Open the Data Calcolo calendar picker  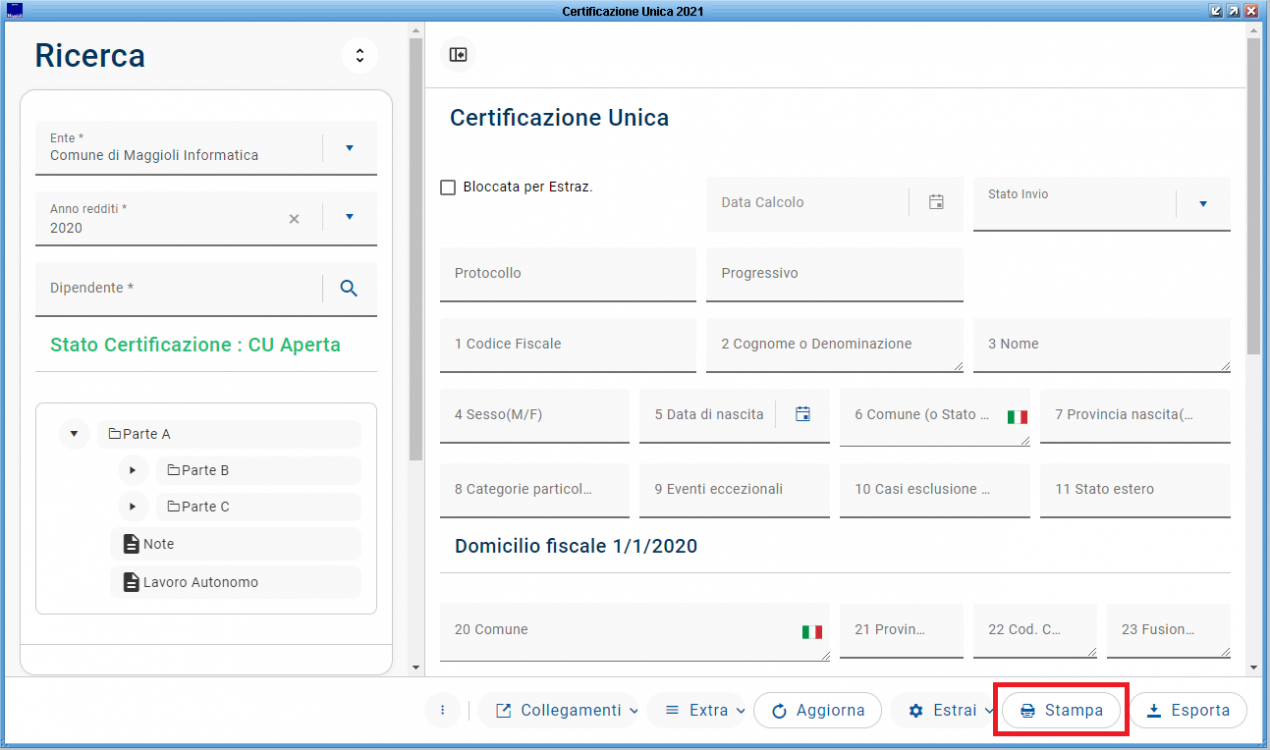(936, 202)
